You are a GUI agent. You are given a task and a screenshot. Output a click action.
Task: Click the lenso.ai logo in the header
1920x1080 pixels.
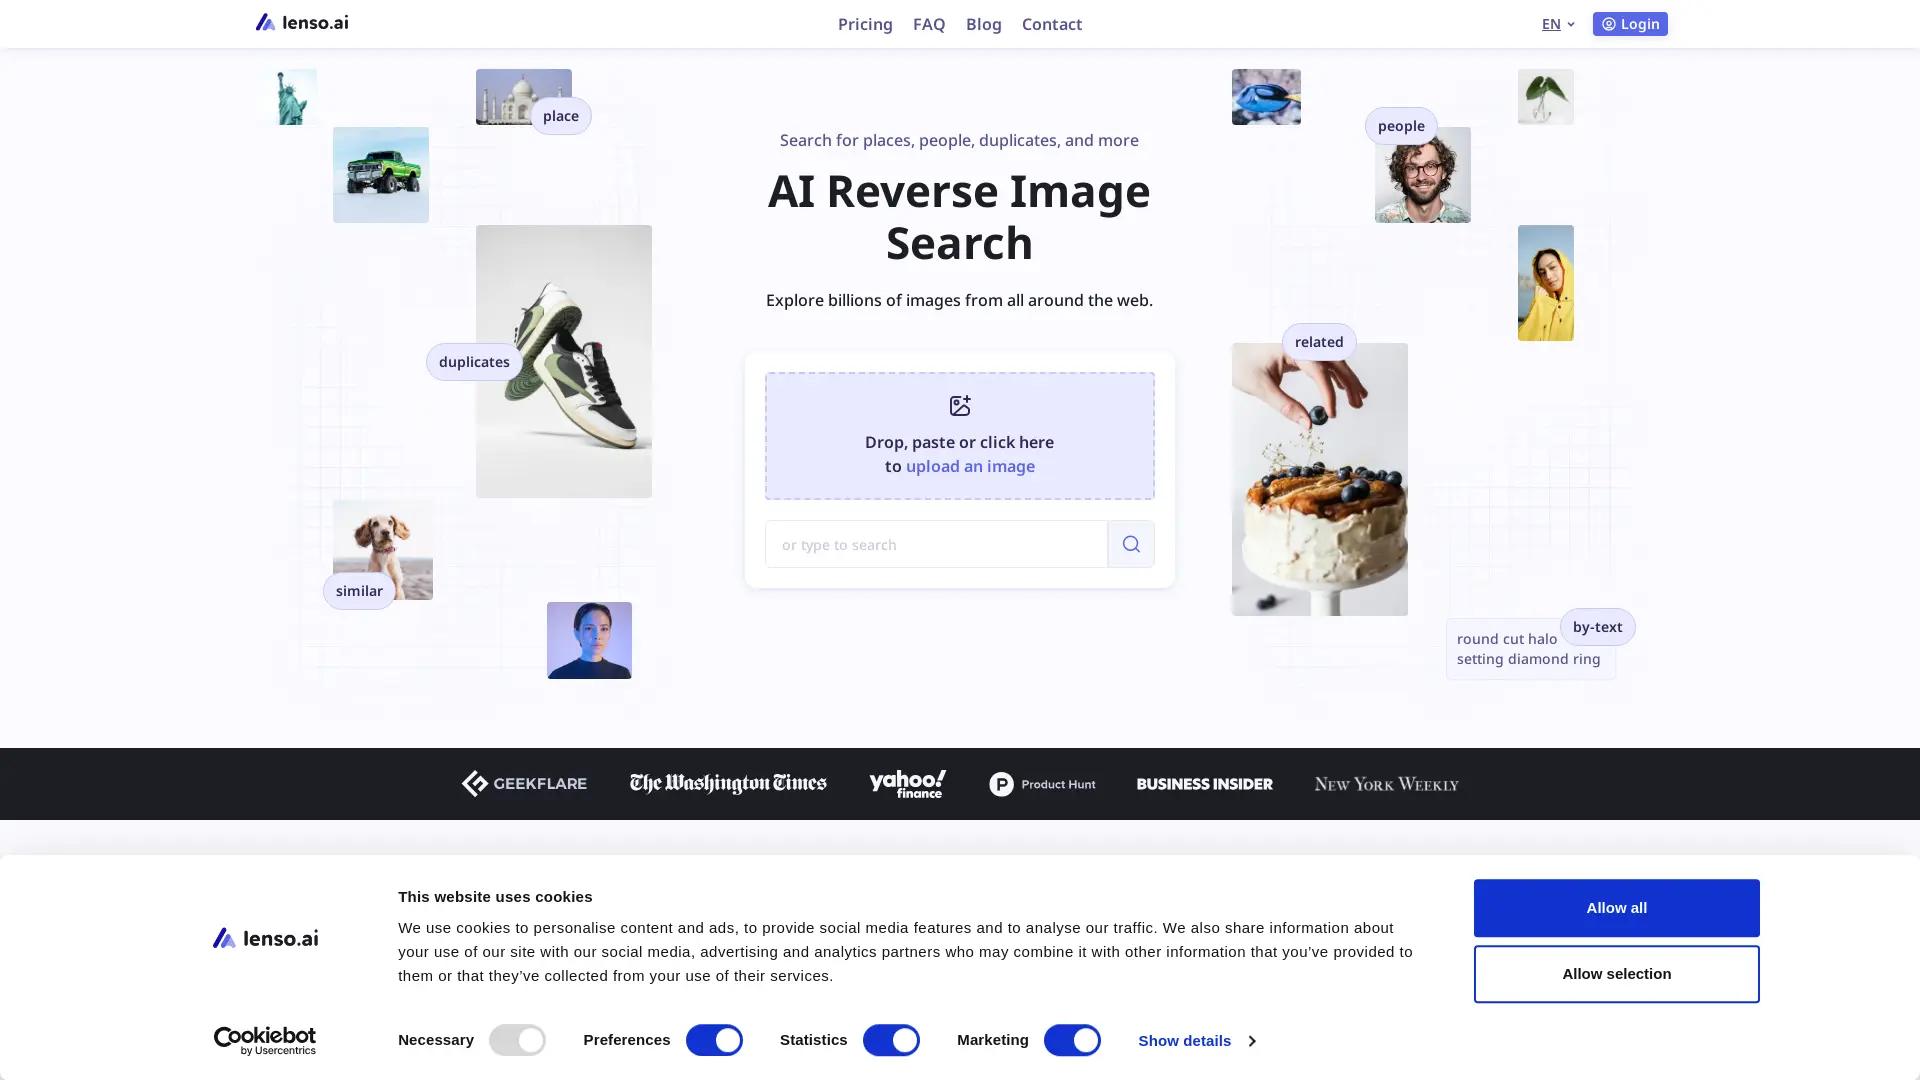300,23
